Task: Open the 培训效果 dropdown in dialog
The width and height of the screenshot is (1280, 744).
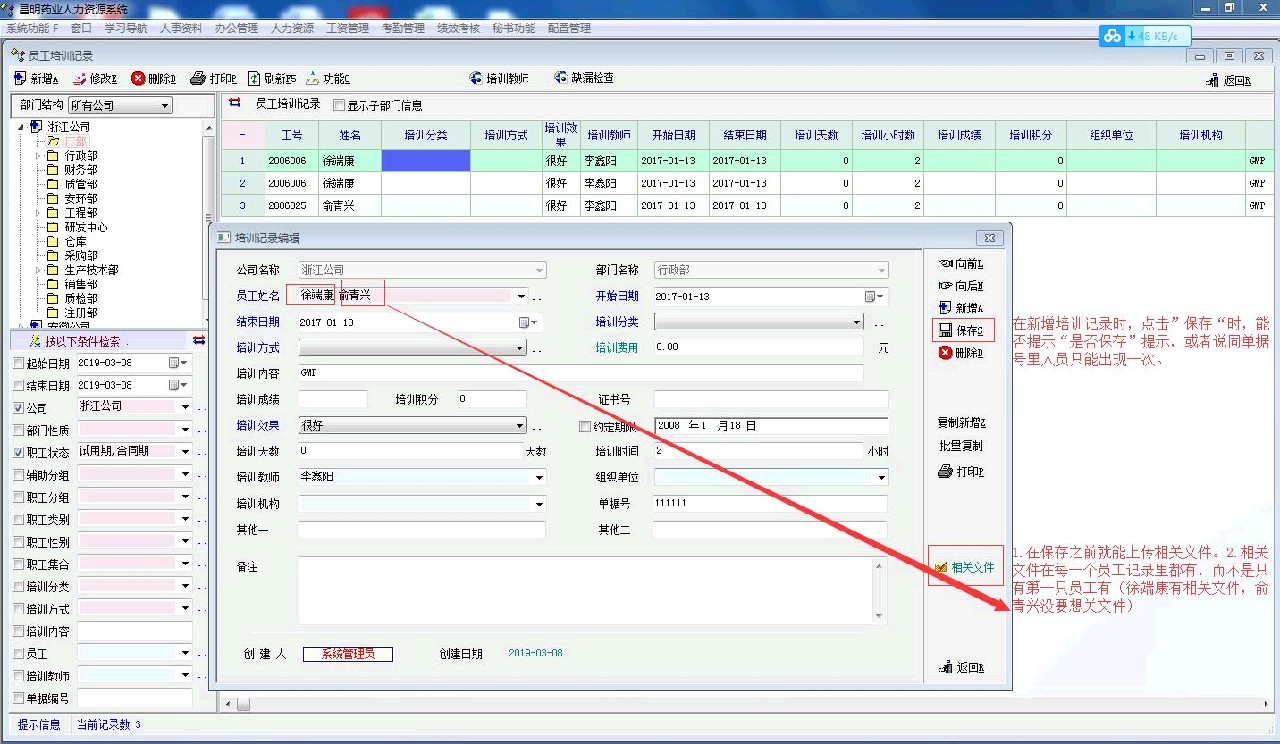Action: [x=519, y=426]
